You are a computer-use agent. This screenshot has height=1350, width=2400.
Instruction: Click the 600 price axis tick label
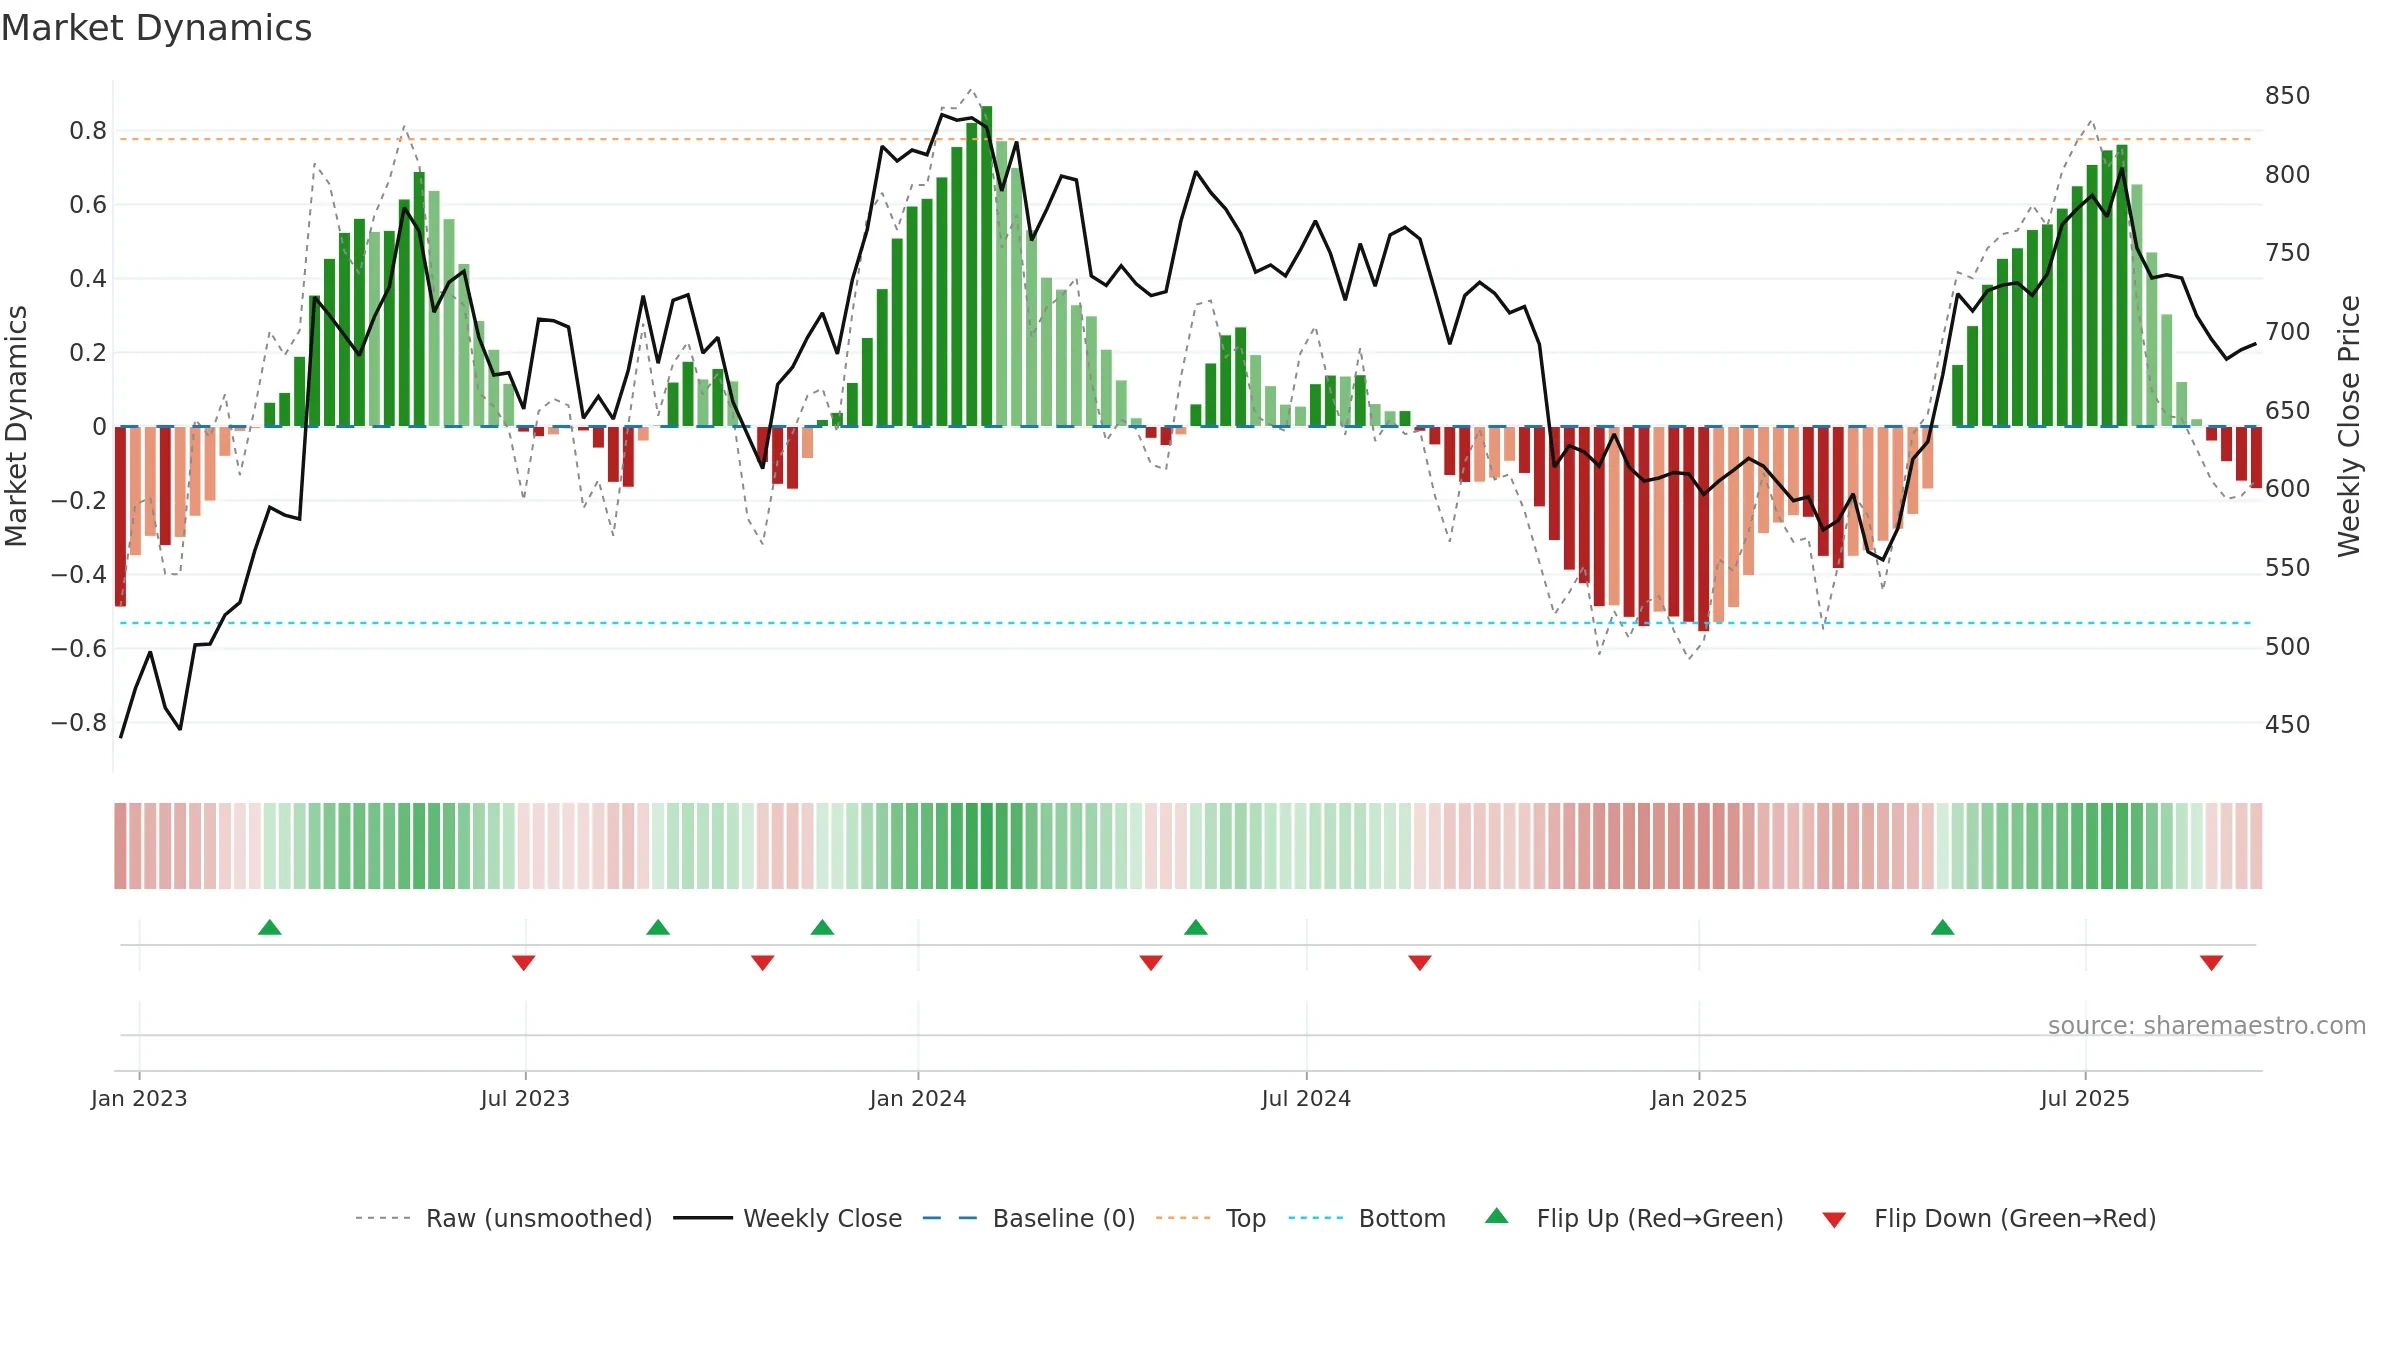click(2287, 488)
